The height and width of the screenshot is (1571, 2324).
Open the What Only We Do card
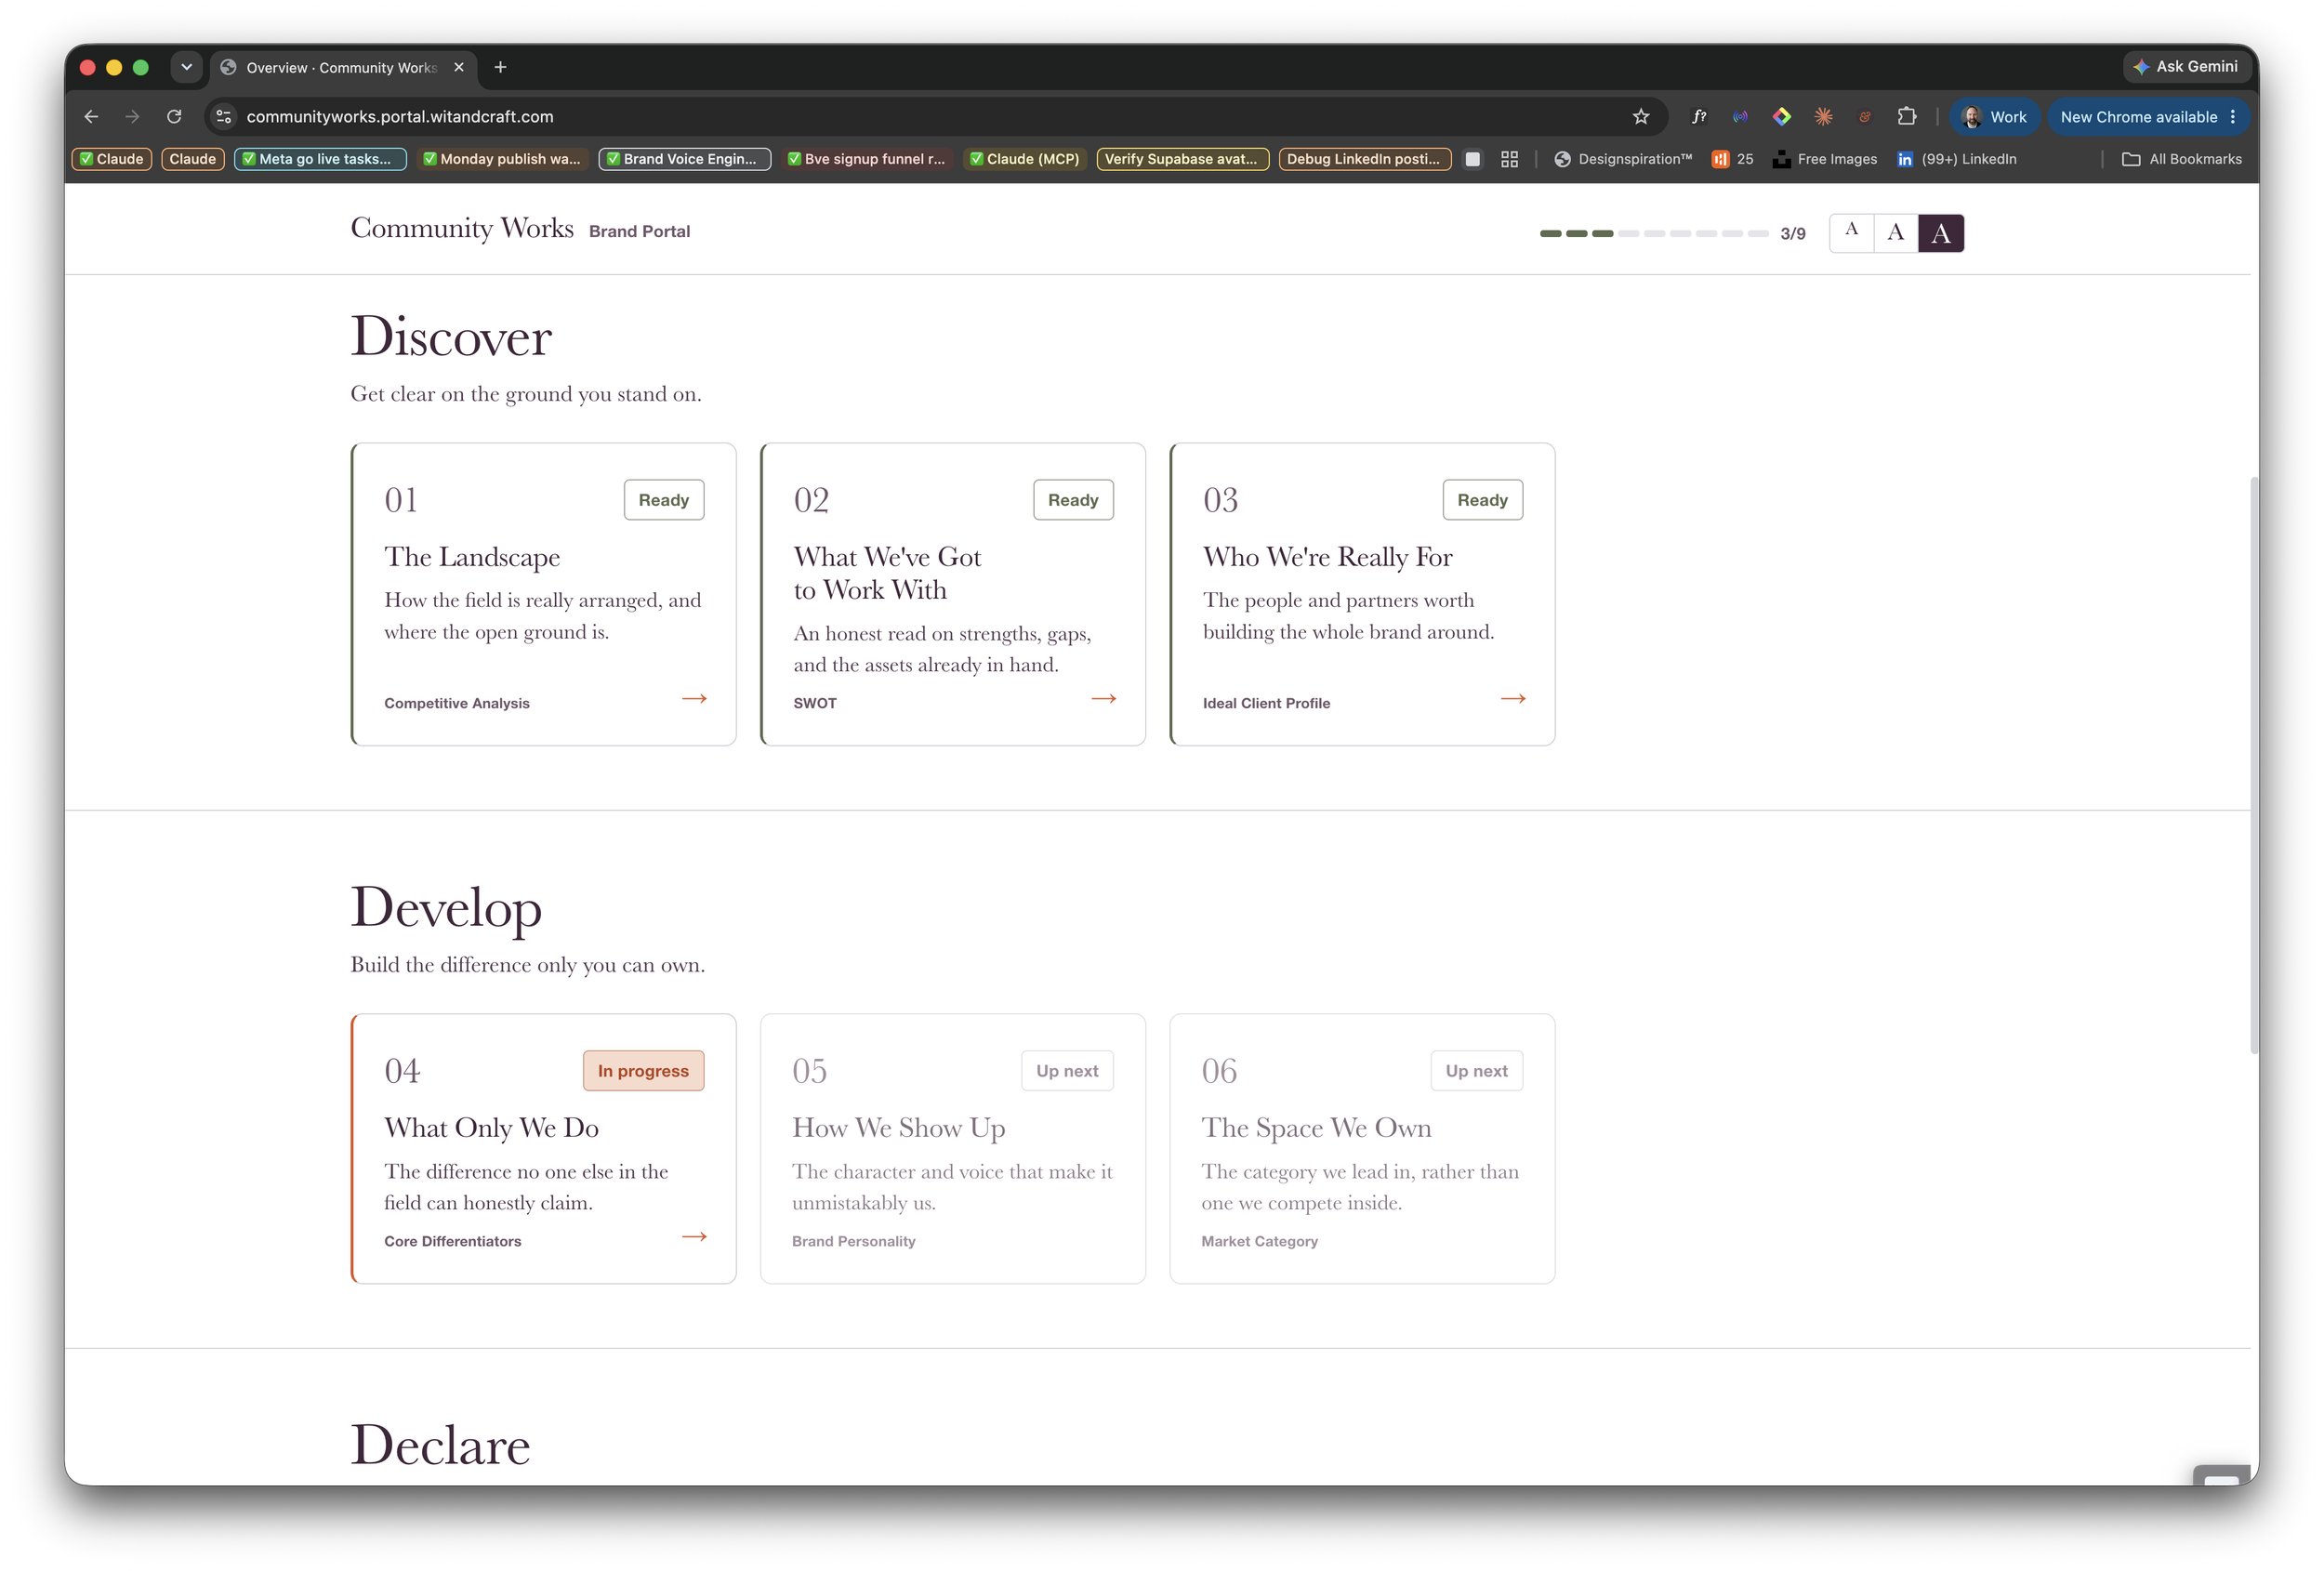pos(544,1149)
